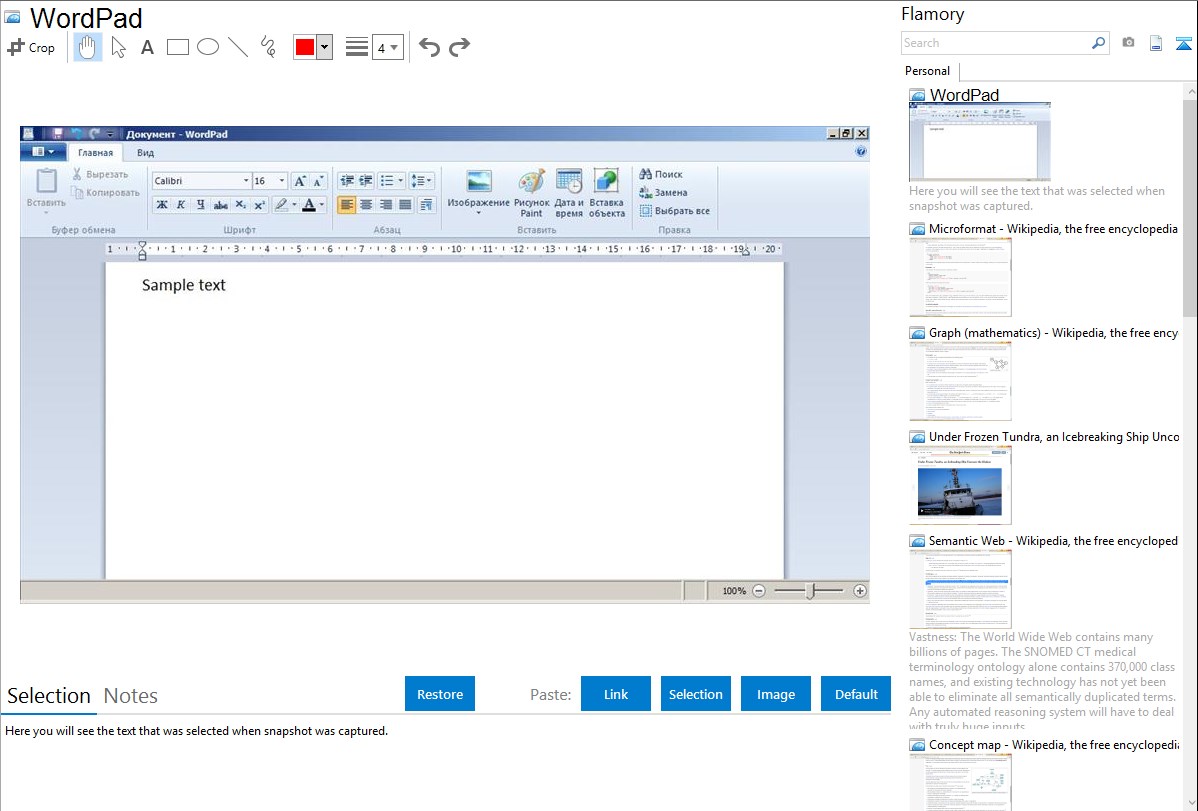Open the Personal tab in Flamory panel

[x=927, y=71]
